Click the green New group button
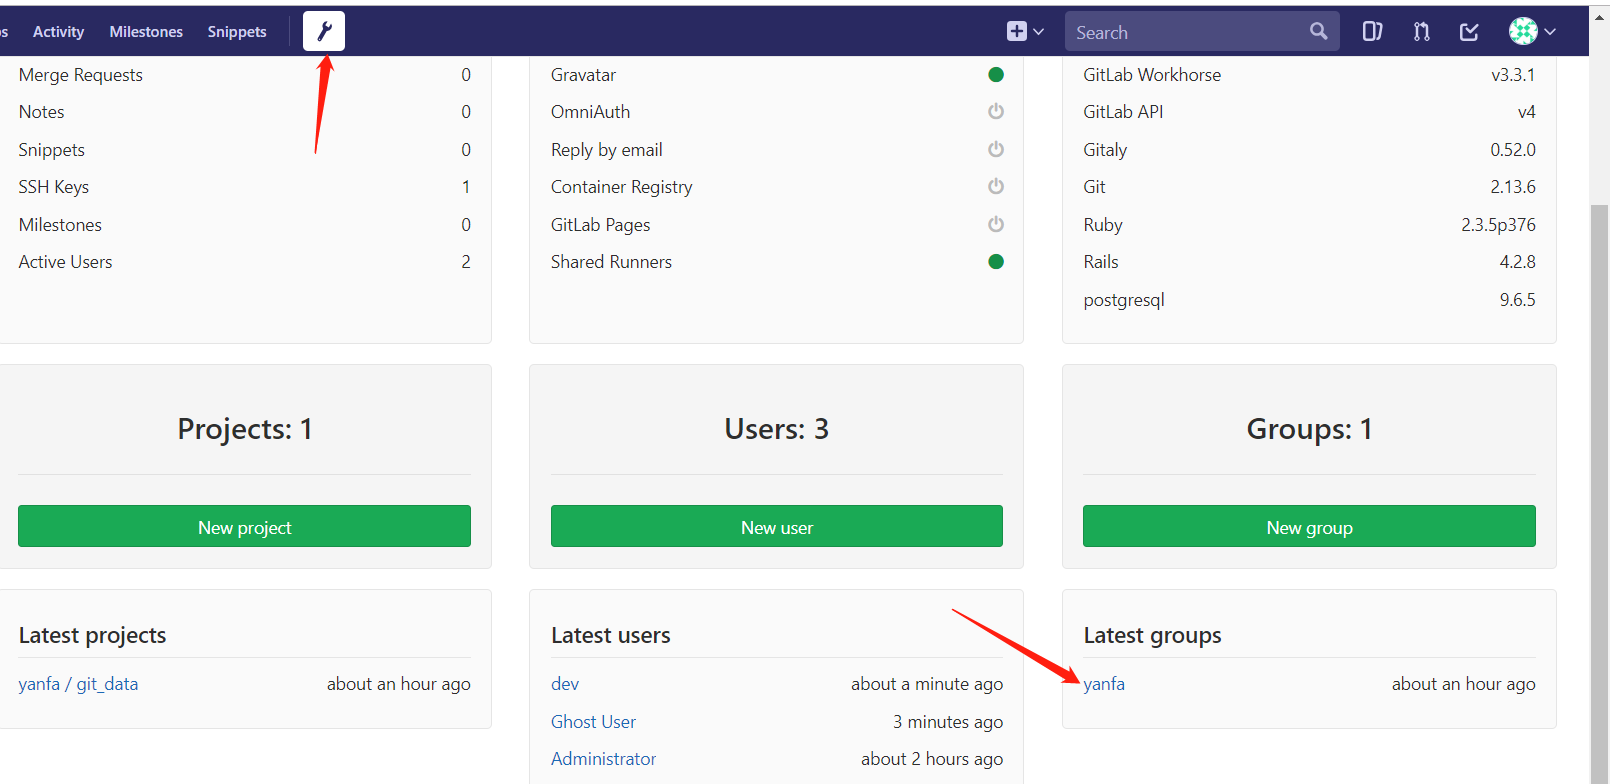Image resolution: width=1610 pixels, height=784 pixels. [x=1309, y=526]
